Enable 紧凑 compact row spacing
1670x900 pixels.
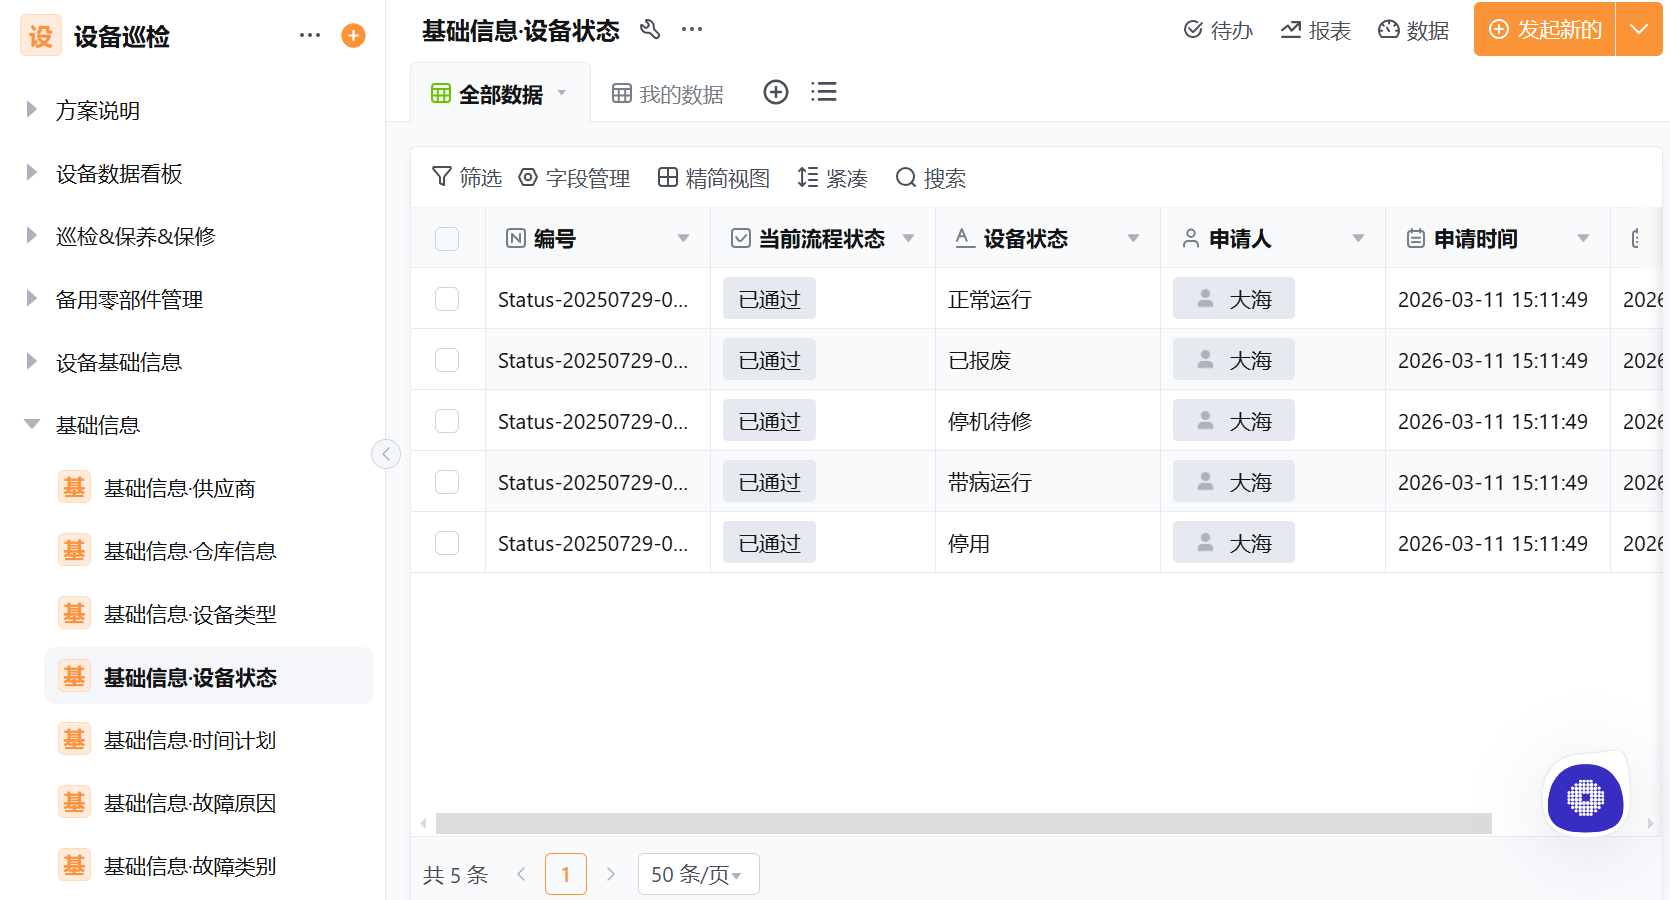832,177
